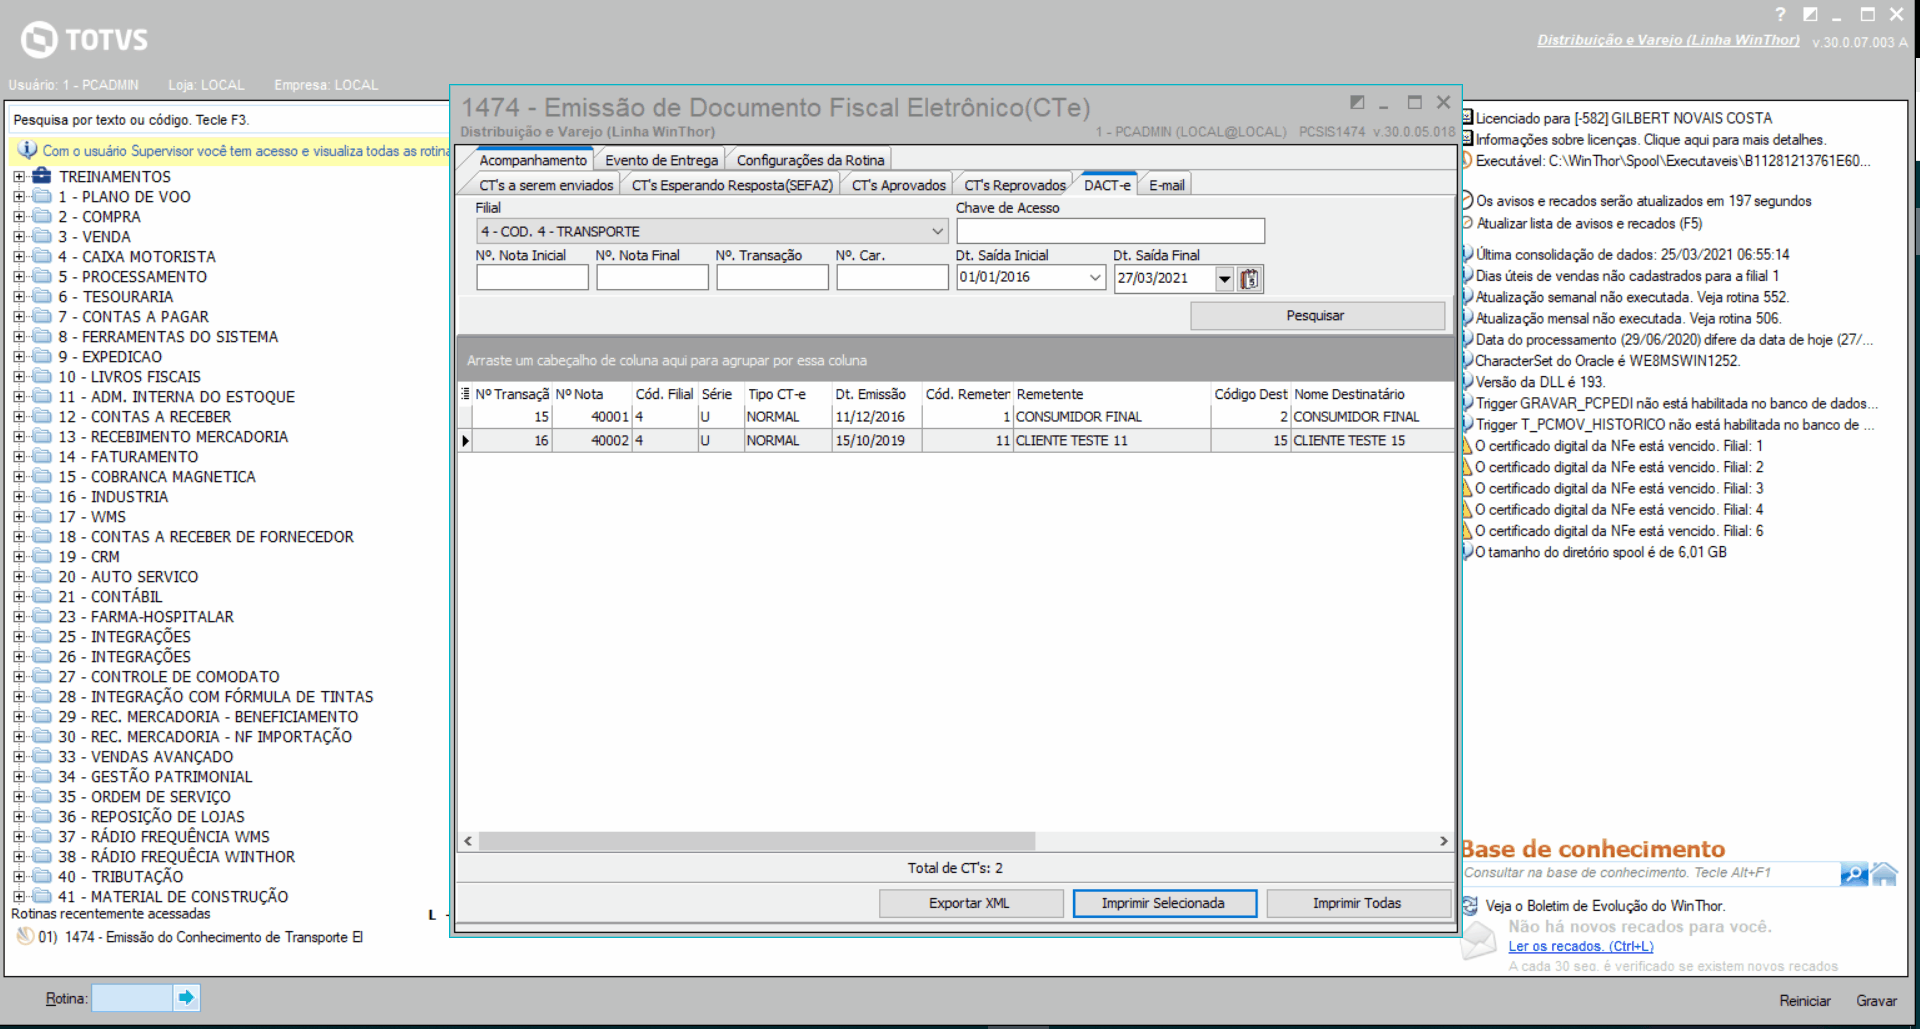This screenshot has width=1920, height=1029.
Task: Click the Dt. Emissão column header
Action: click(x=876, y=394)
